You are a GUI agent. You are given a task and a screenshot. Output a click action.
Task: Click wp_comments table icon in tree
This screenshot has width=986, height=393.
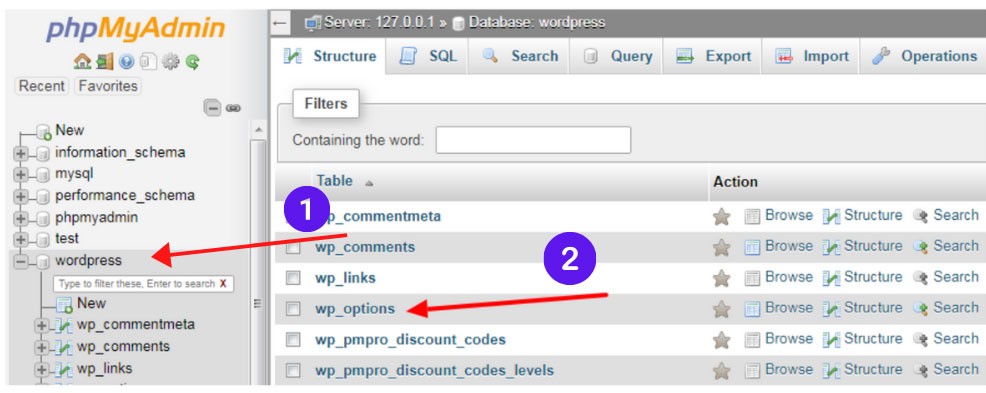(x=63, y=346)
